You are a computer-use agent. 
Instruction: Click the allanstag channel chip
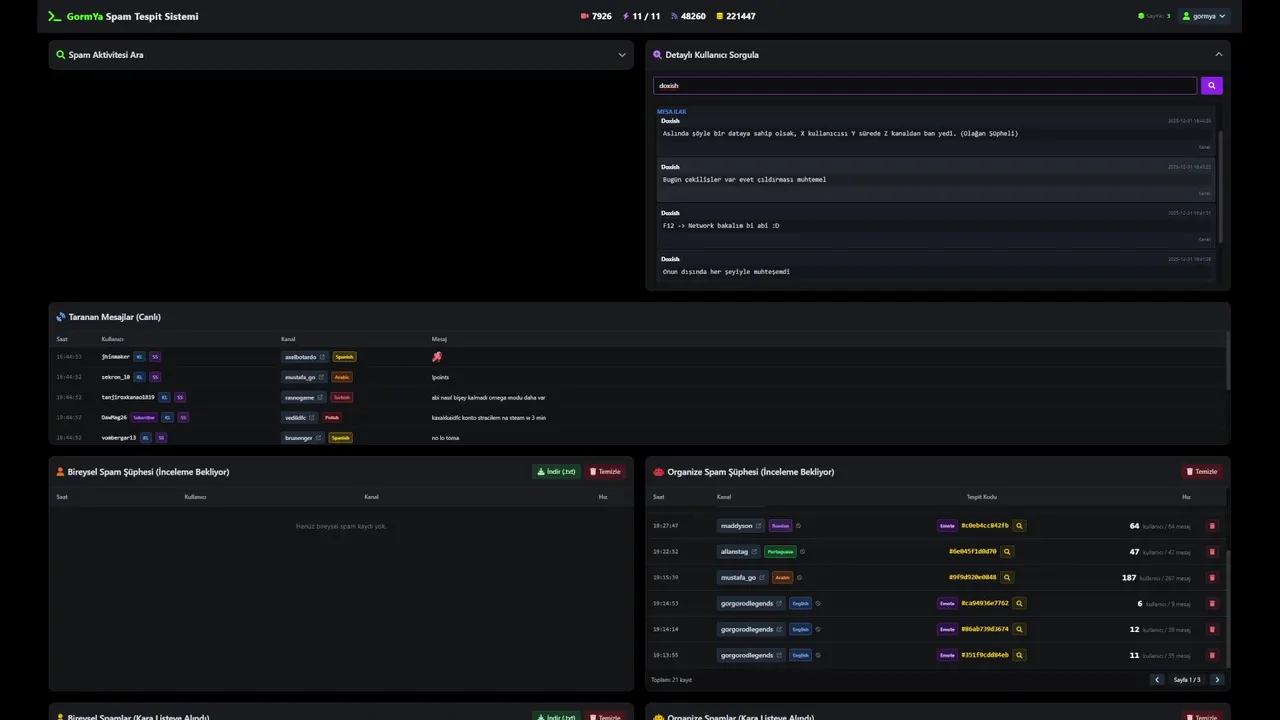point(739,552)
